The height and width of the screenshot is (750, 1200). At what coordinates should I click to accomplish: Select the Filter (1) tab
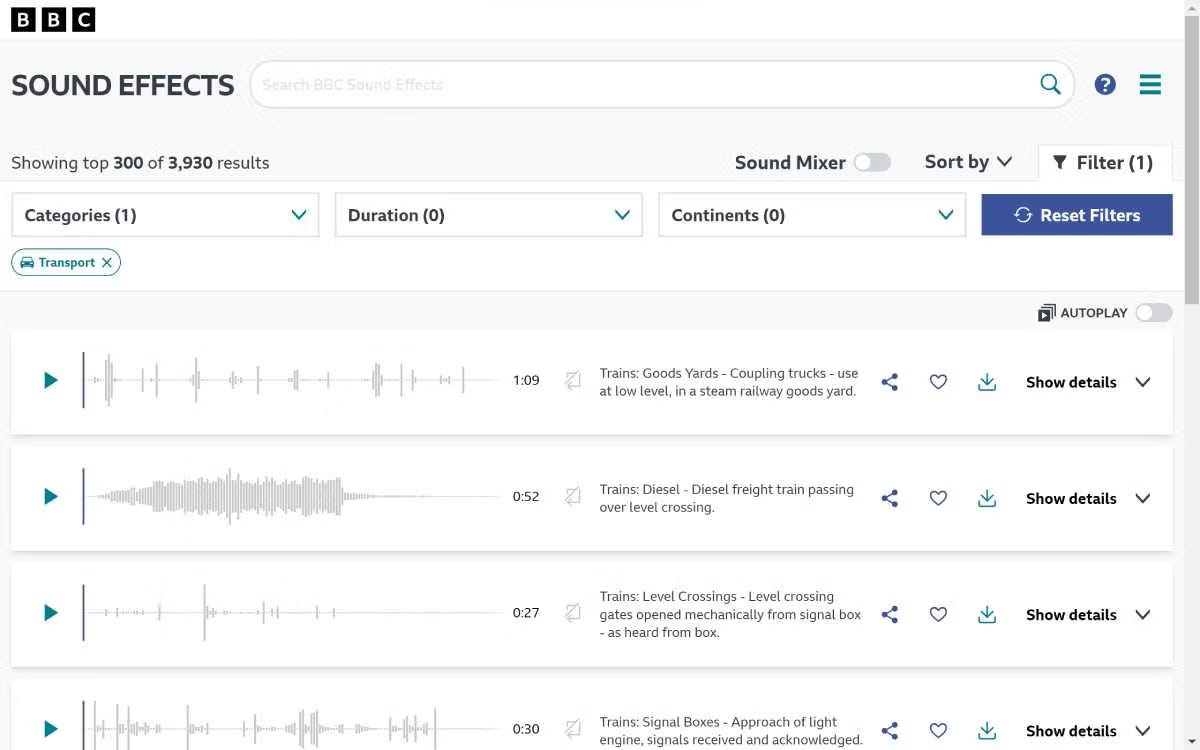(x=1104, y=163)
